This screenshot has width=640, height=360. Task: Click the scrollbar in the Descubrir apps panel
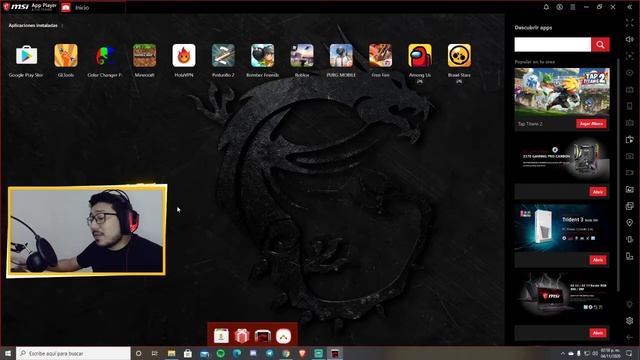(618, 175)
